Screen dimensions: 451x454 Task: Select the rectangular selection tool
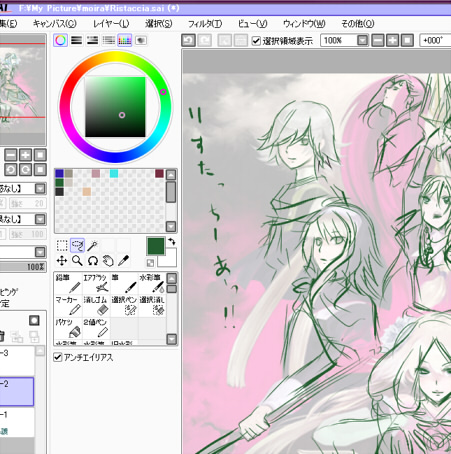tap(62, 246)
